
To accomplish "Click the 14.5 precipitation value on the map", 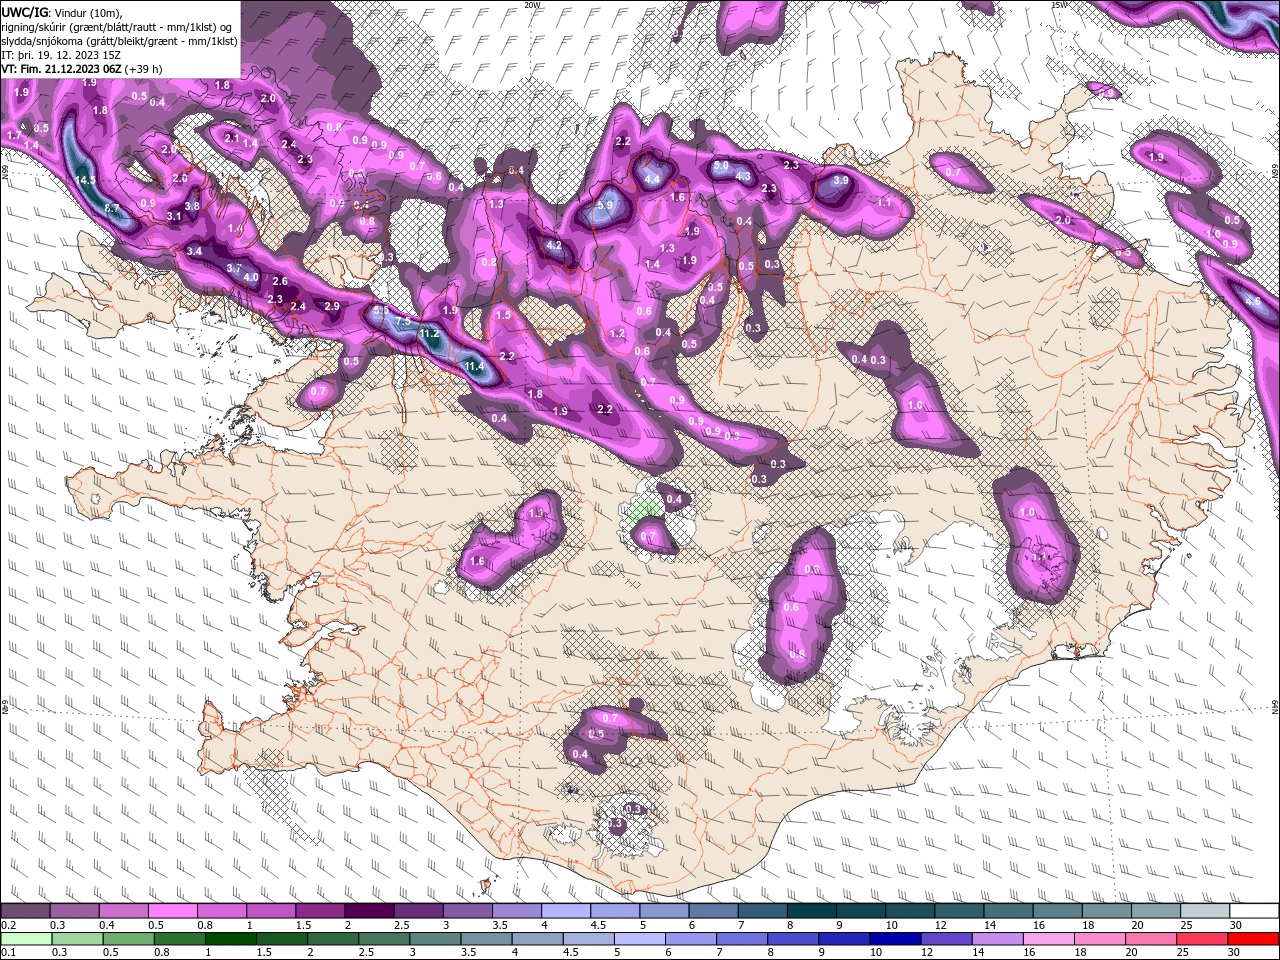I will (85, 180).
